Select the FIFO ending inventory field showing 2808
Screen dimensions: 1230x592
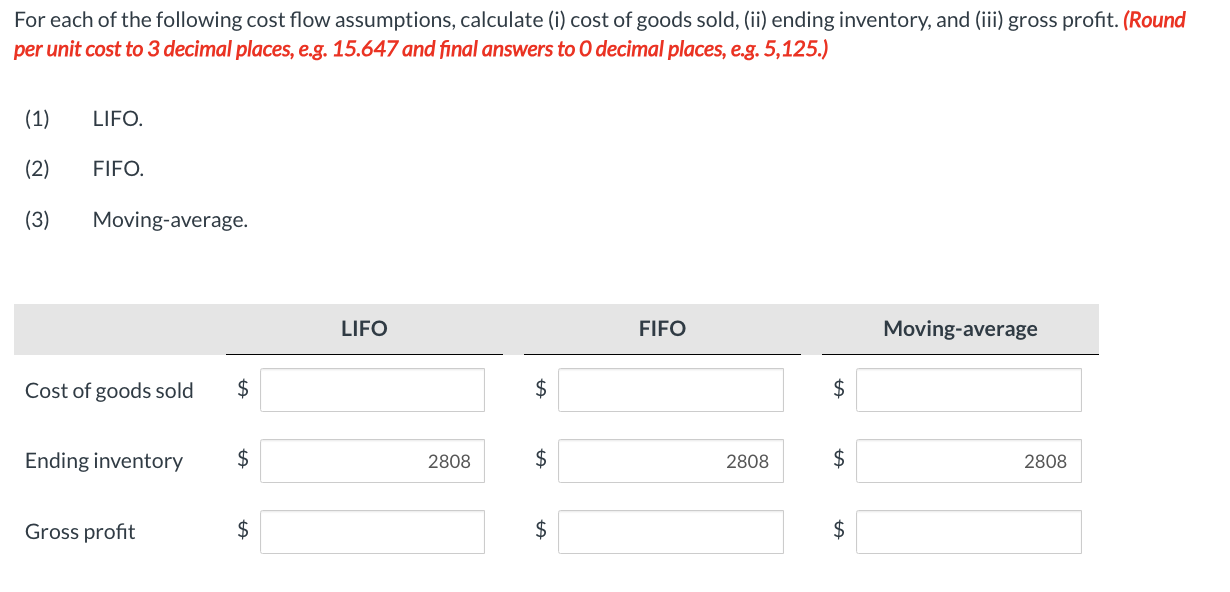670,460
